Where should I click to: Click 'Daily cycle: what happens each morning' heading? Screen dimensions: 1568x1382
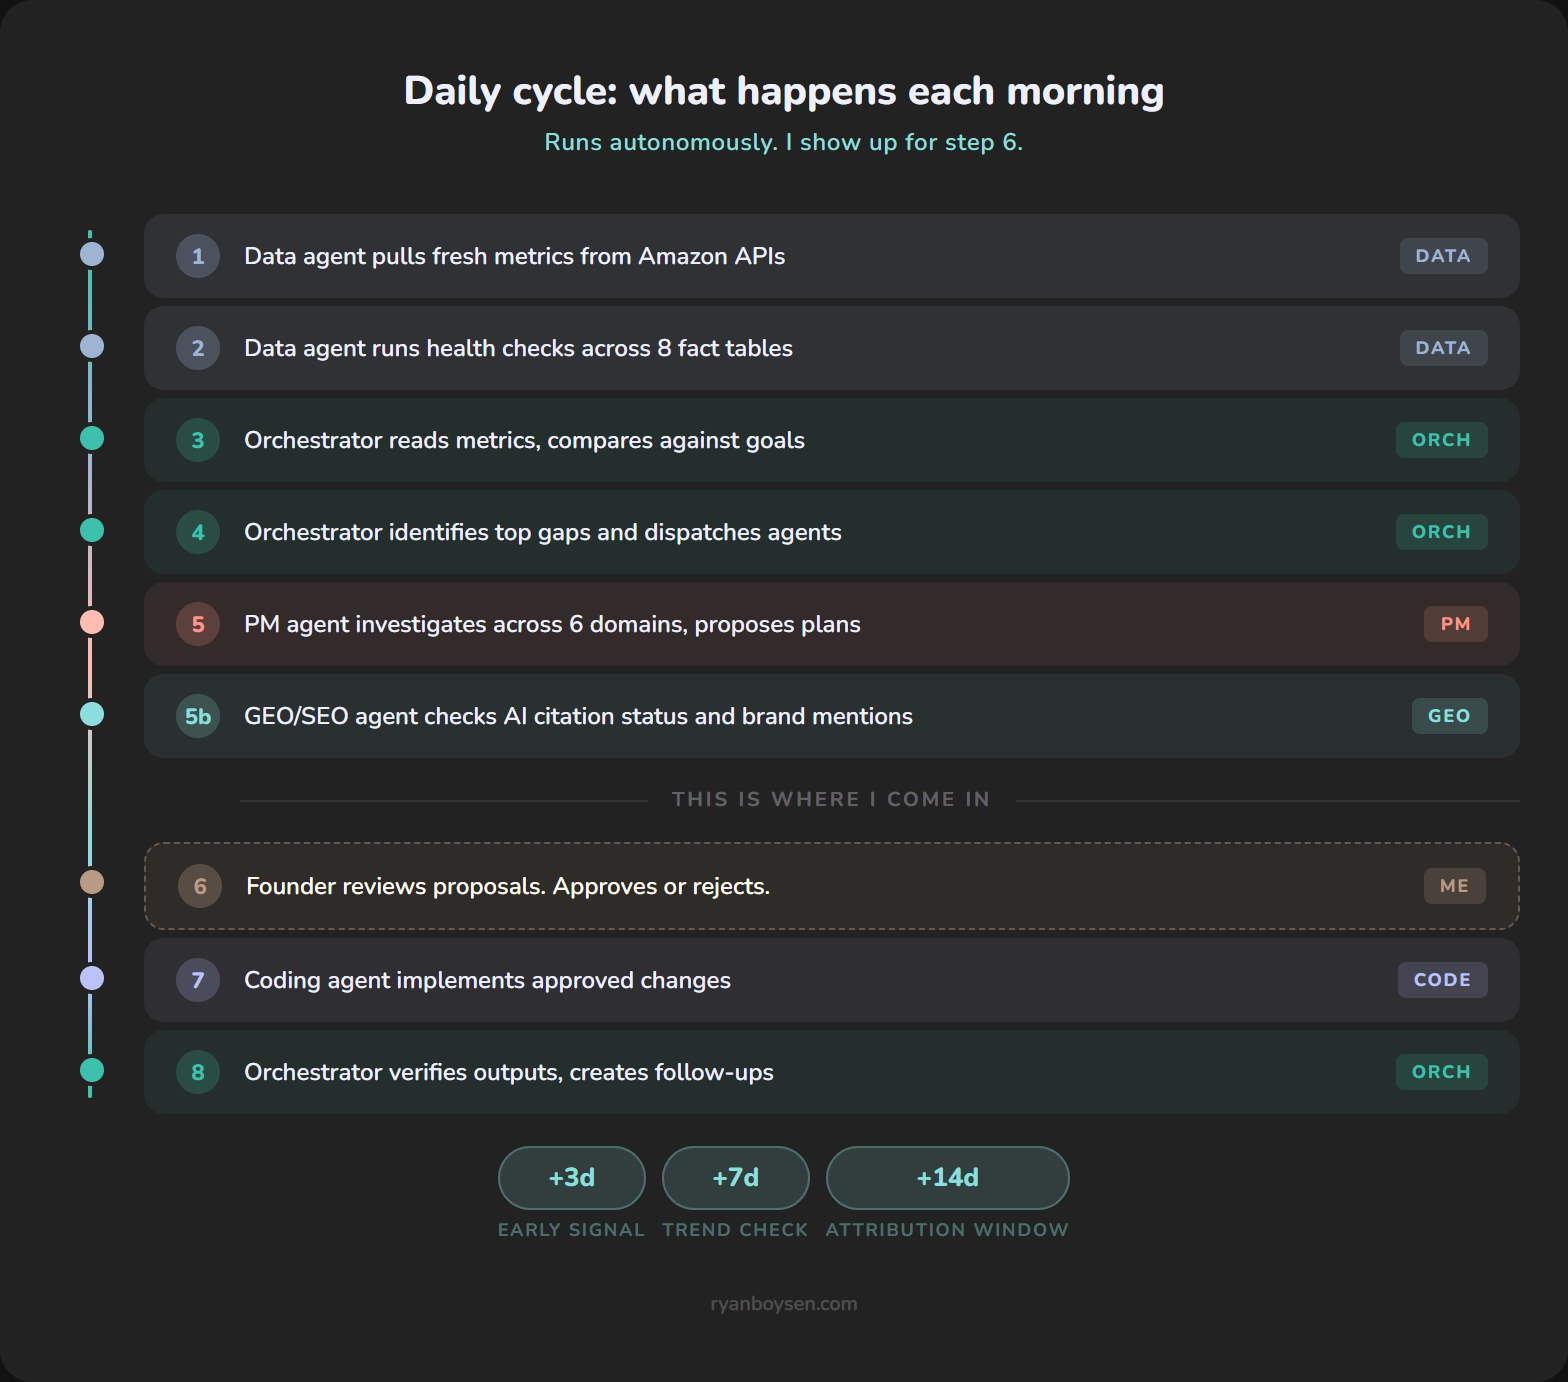click(784, 91)
